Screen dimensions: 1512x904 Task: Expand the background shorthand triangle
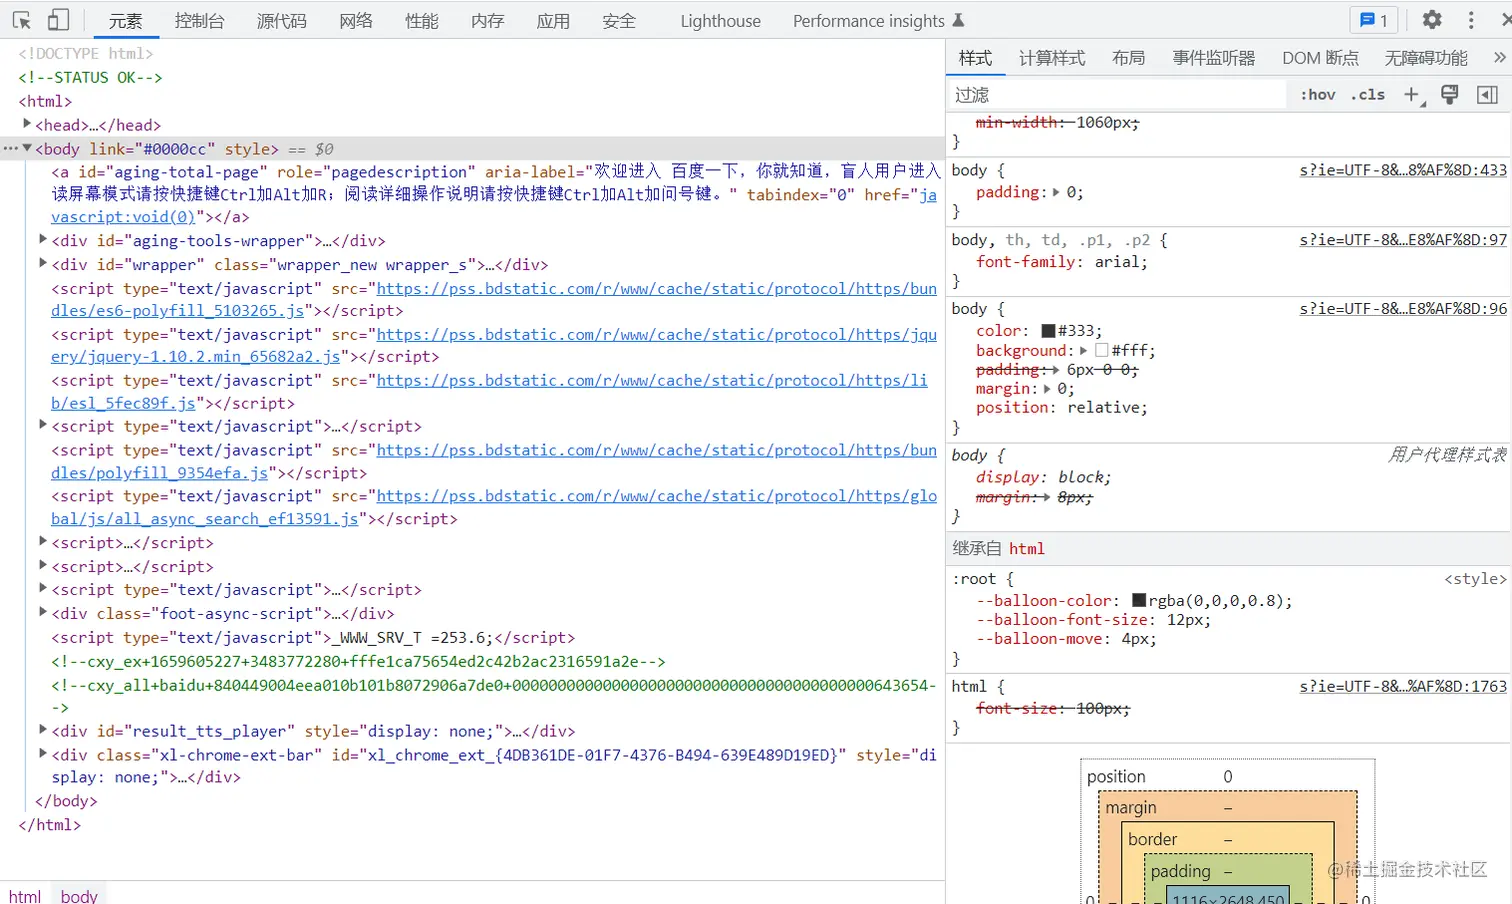click(1083, 350)
